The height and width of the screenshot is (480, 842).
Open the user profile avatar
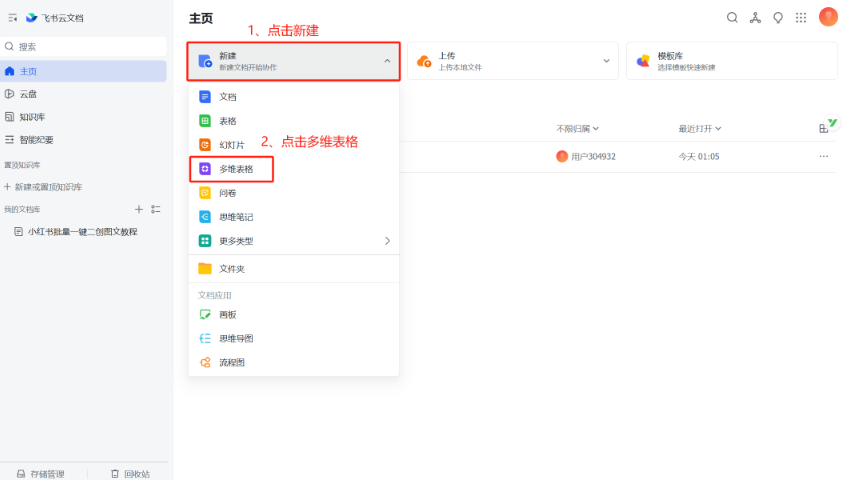click(x=828, y=17)
